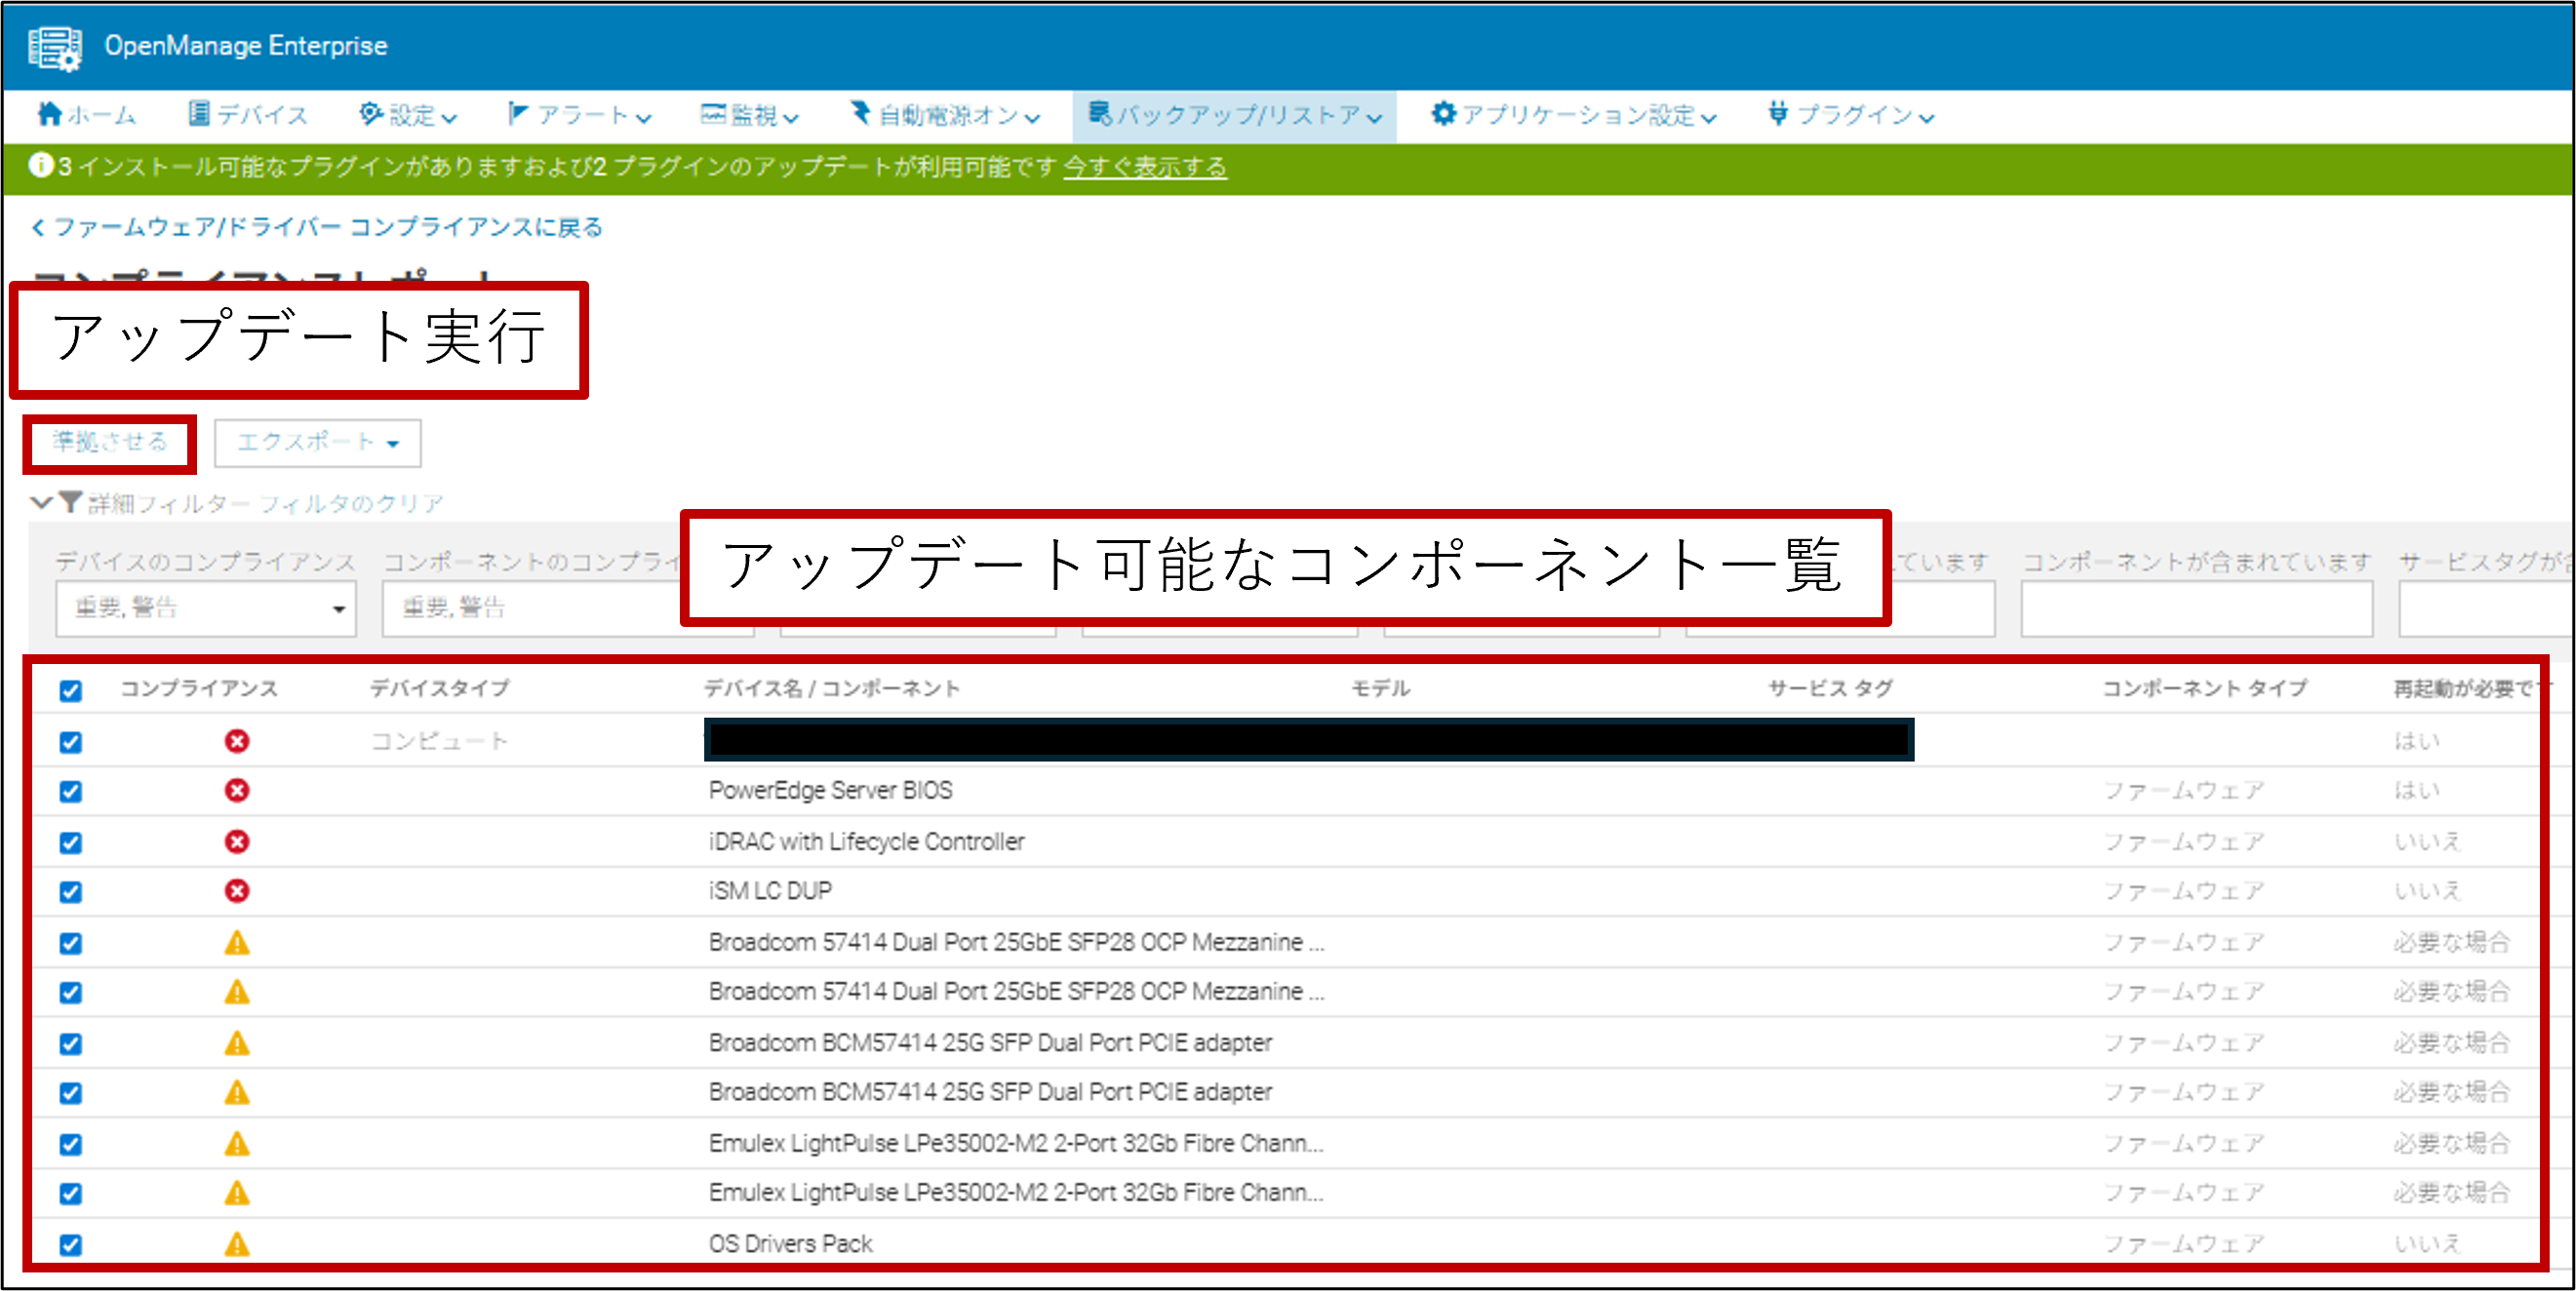Image resolution: width=2576 pixels, height=1291 pixels.
Task: Click the OpenManage Enterprise logo icon
Action: pos(54,47)
